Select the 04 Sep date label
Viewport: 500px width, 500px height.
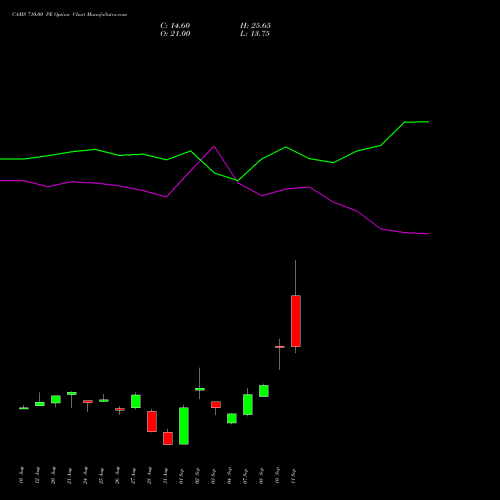229,475
